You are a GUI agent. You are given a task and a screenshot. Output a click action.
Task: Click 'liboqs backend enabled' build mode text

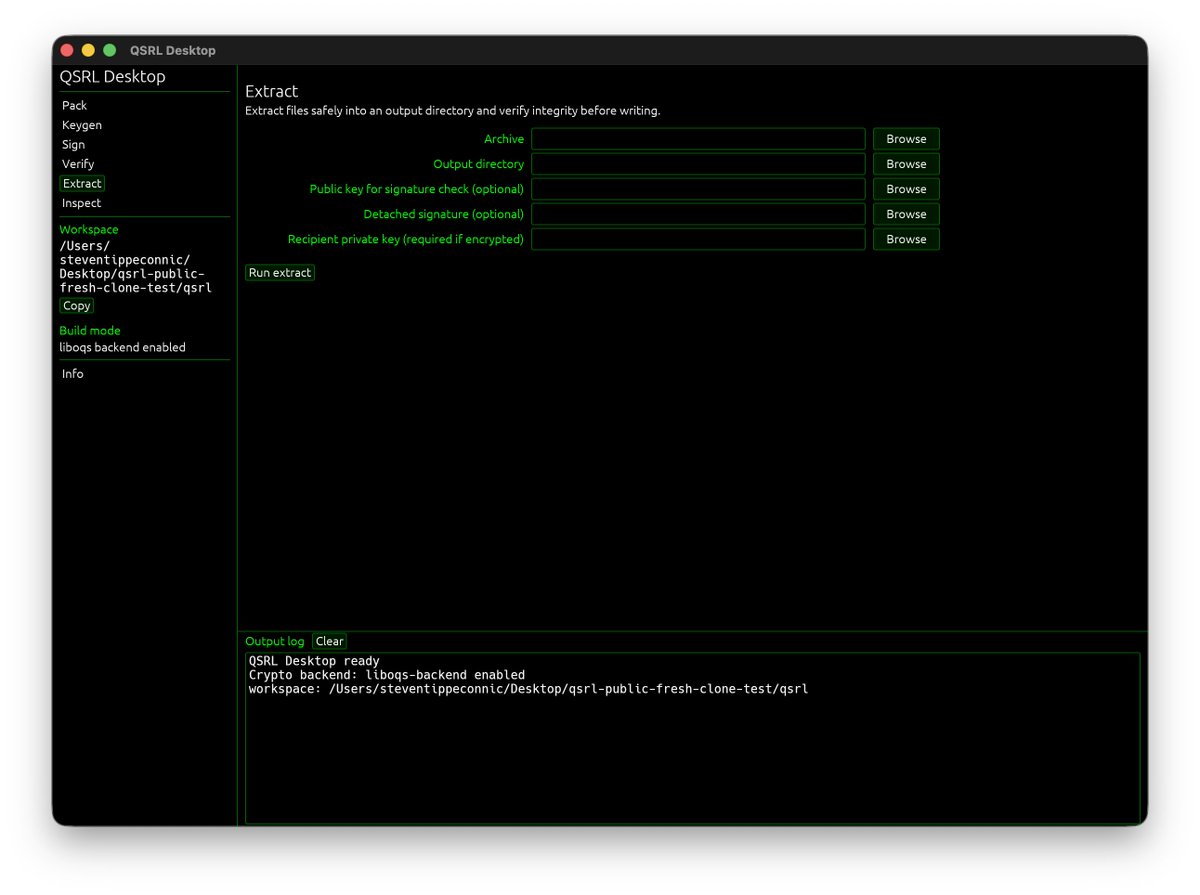[x=122, y=347]
